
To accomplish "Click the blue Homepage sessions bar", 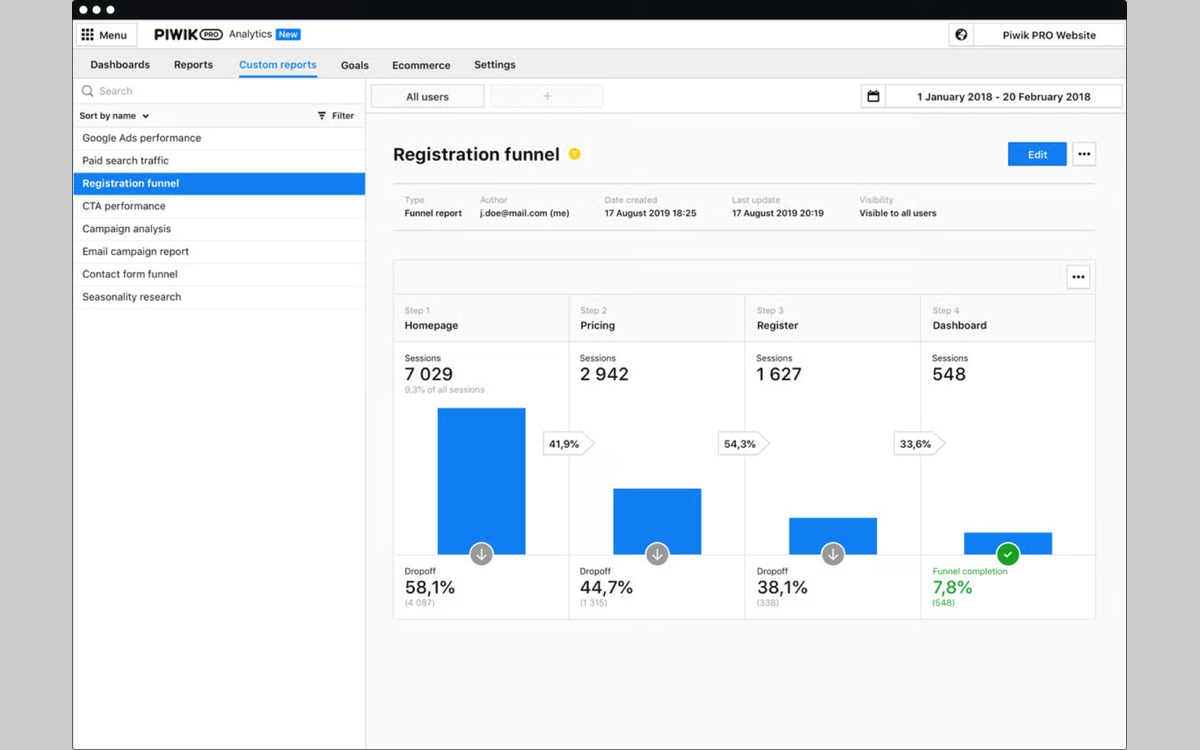I will tap(481, 481).
